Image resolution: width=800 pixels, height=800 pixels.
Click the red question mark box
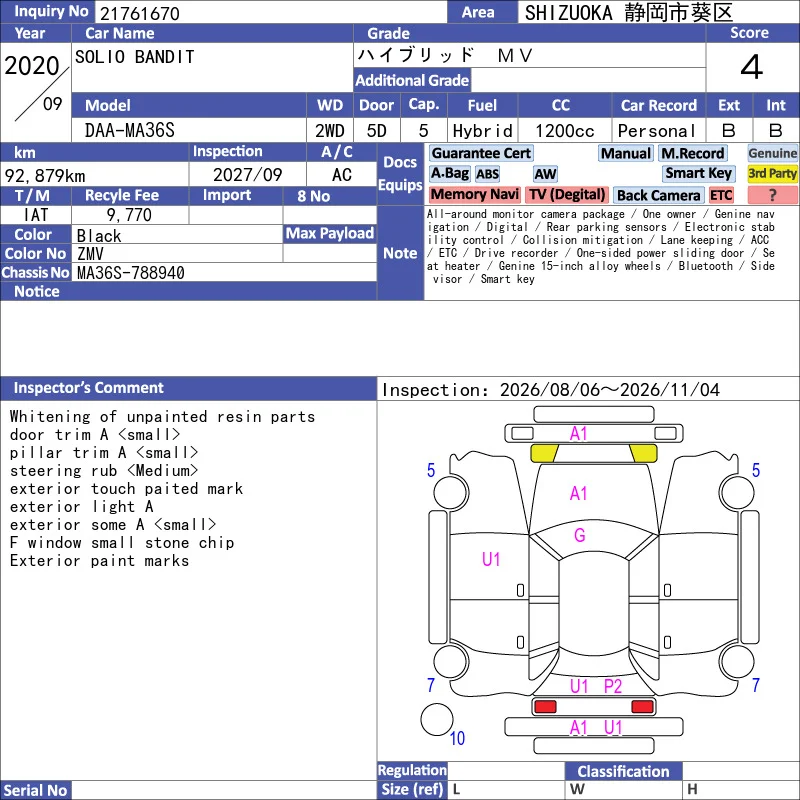click(x=772, y=195)
